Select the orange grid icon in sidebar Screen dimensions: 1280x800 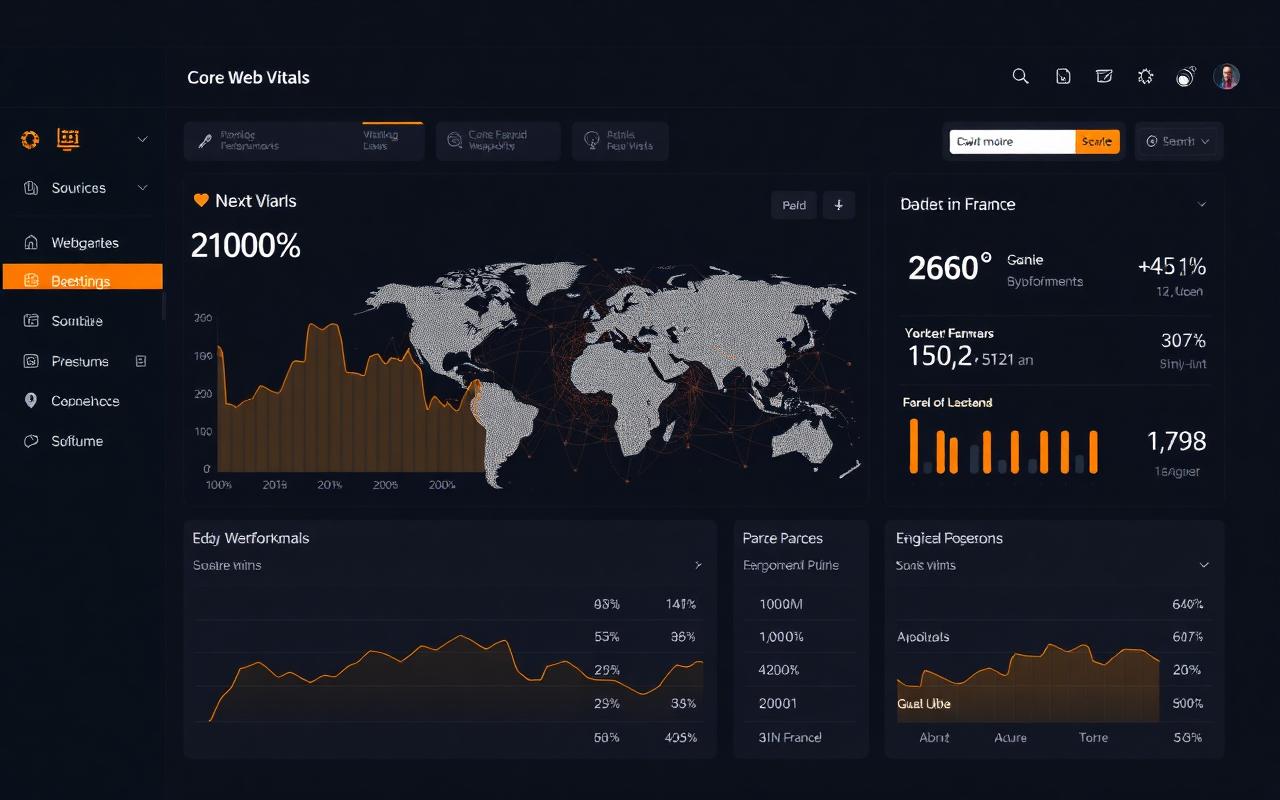(x=68, y=140)
